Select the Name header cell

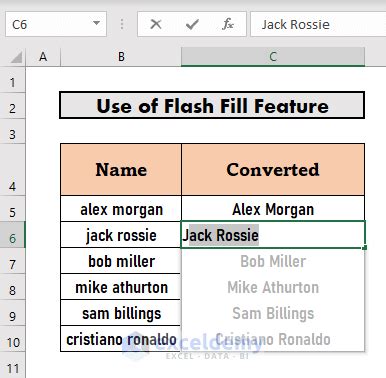pos(121,169)
